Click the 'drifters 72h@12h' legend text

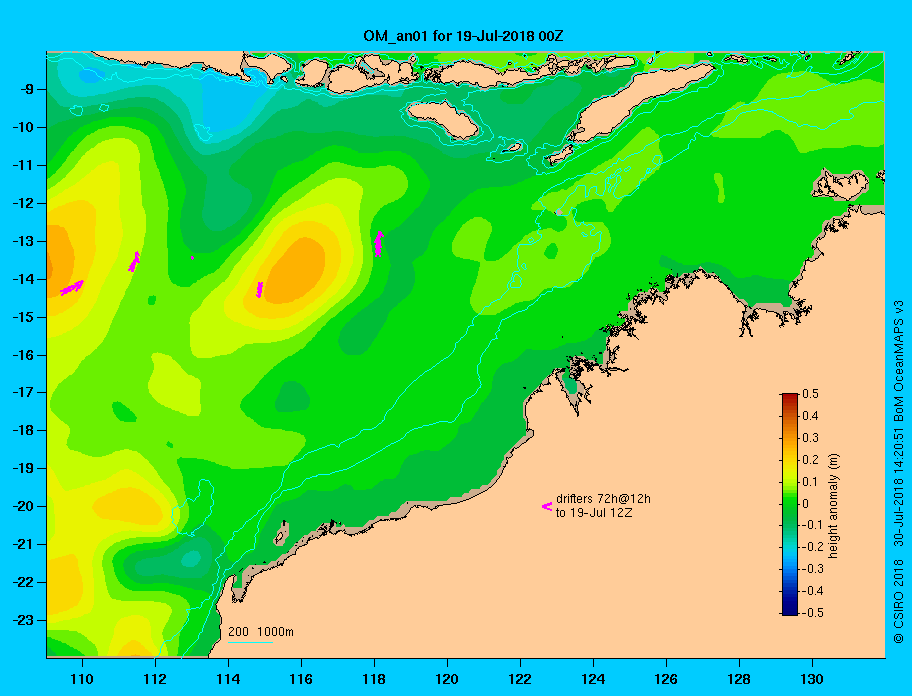pyautogui.click(x=603, y=499)
